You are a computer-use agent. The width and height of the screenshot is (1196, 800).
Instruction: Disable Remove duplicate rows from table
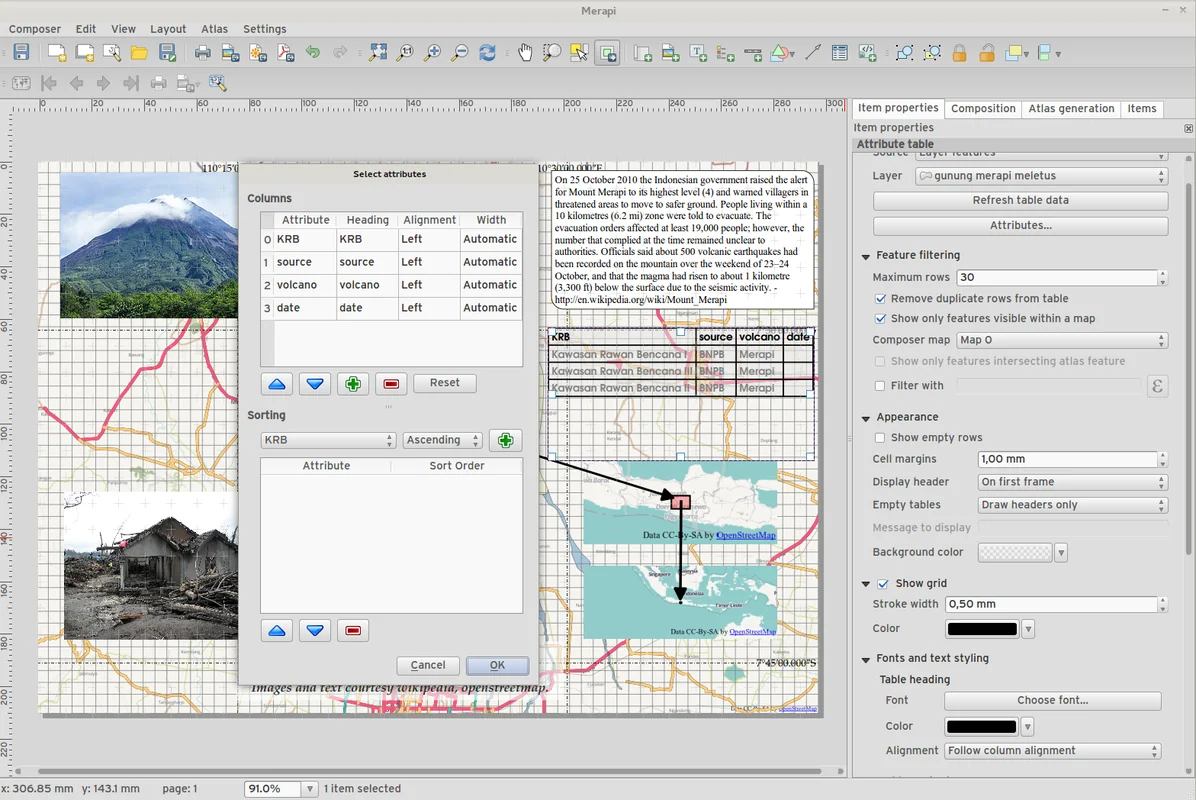click(880, 299)
